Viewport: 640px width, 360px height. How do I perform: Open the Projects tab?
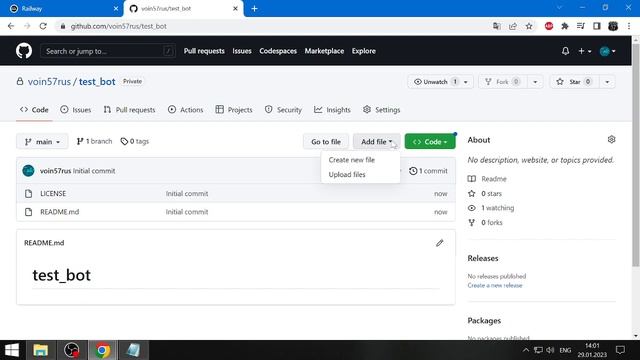pyautogui.click(x=234, y=110)
